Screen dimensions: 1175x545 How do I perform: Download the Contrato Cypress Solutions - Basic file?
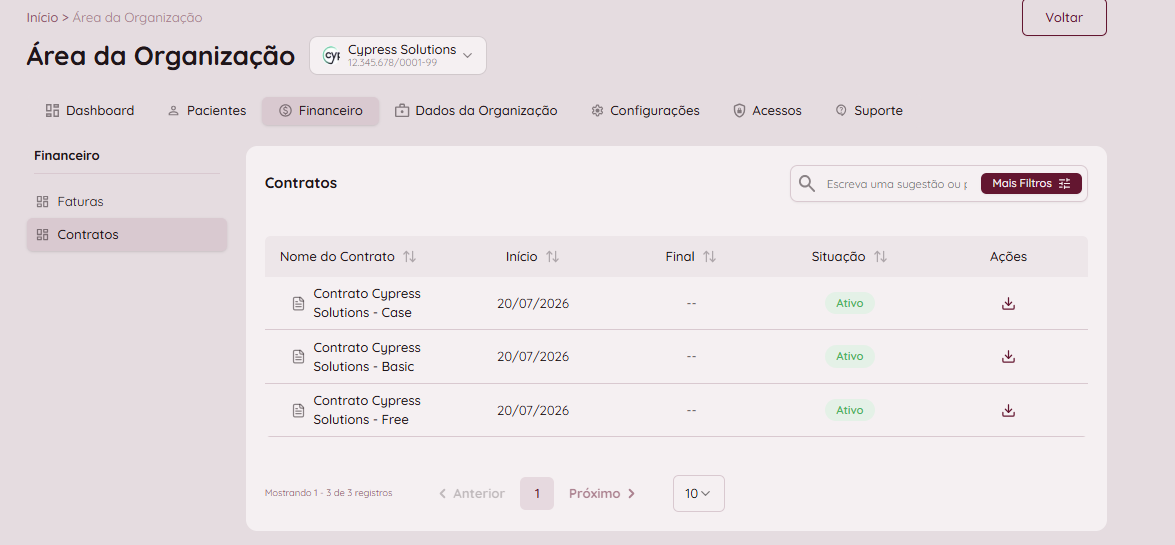1008,357
